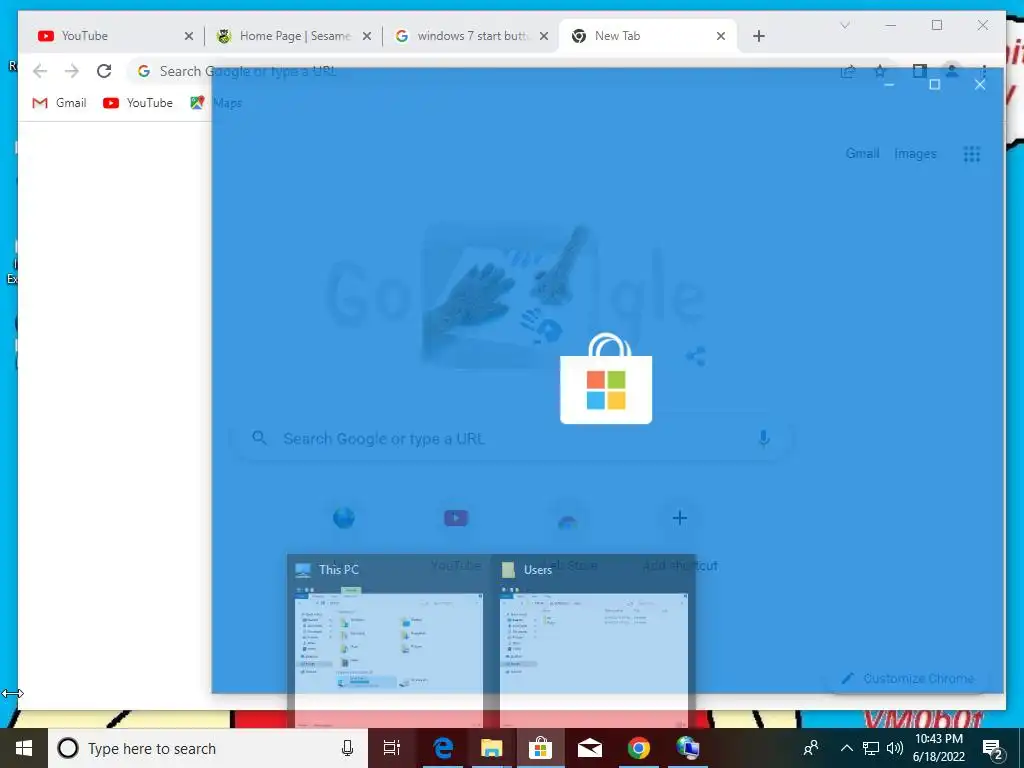This screenshot has width=1024, height=768.
Task: Open the Users preview thumbnail
Action: pyautogui.click(x=594, y=642)
